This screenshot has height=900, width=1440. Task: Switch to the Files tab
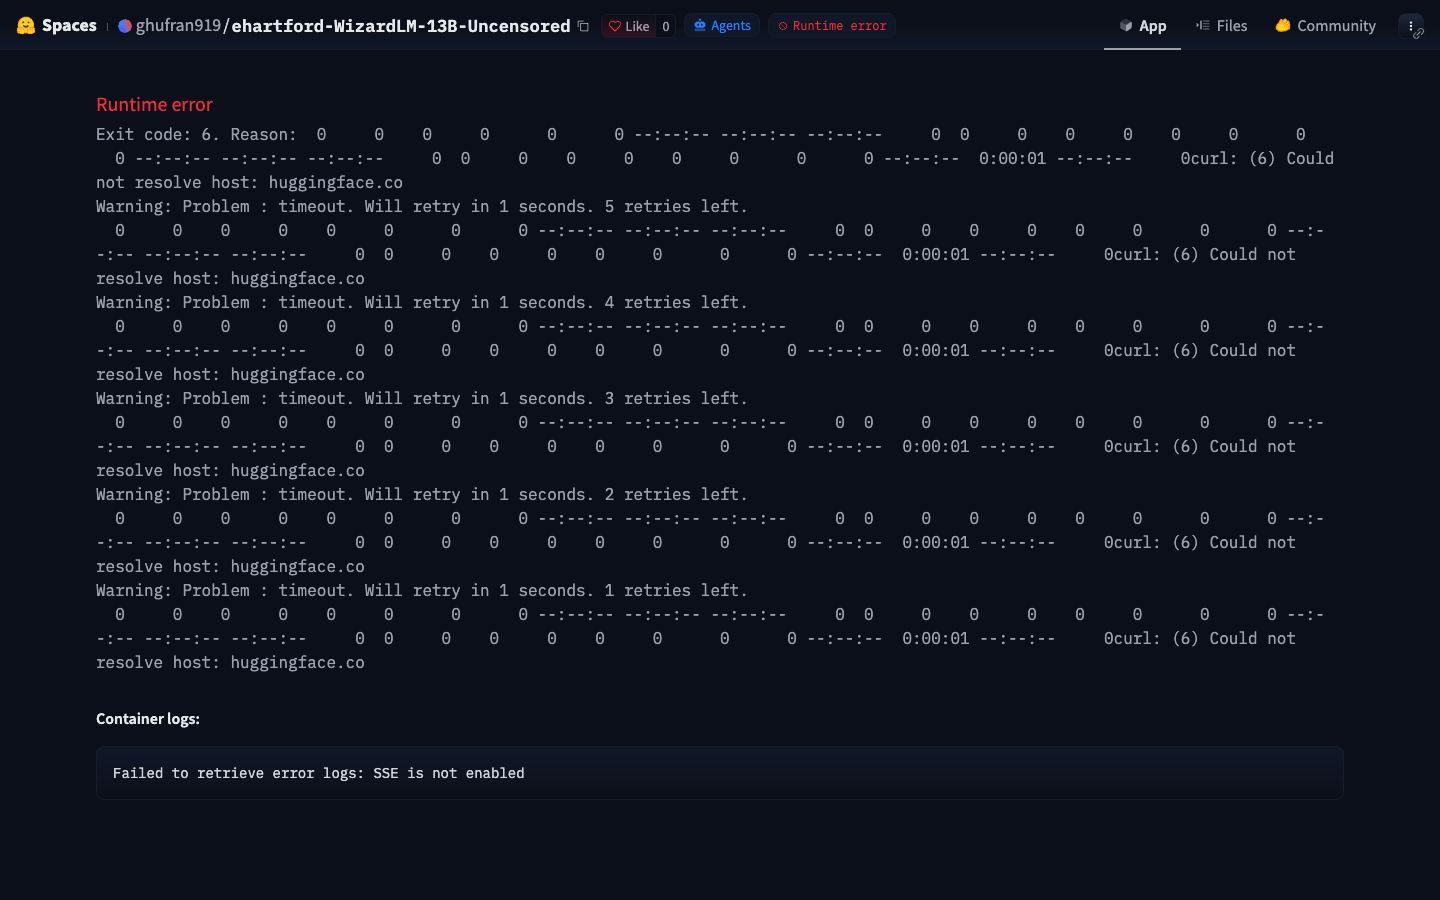(1222, 26)
